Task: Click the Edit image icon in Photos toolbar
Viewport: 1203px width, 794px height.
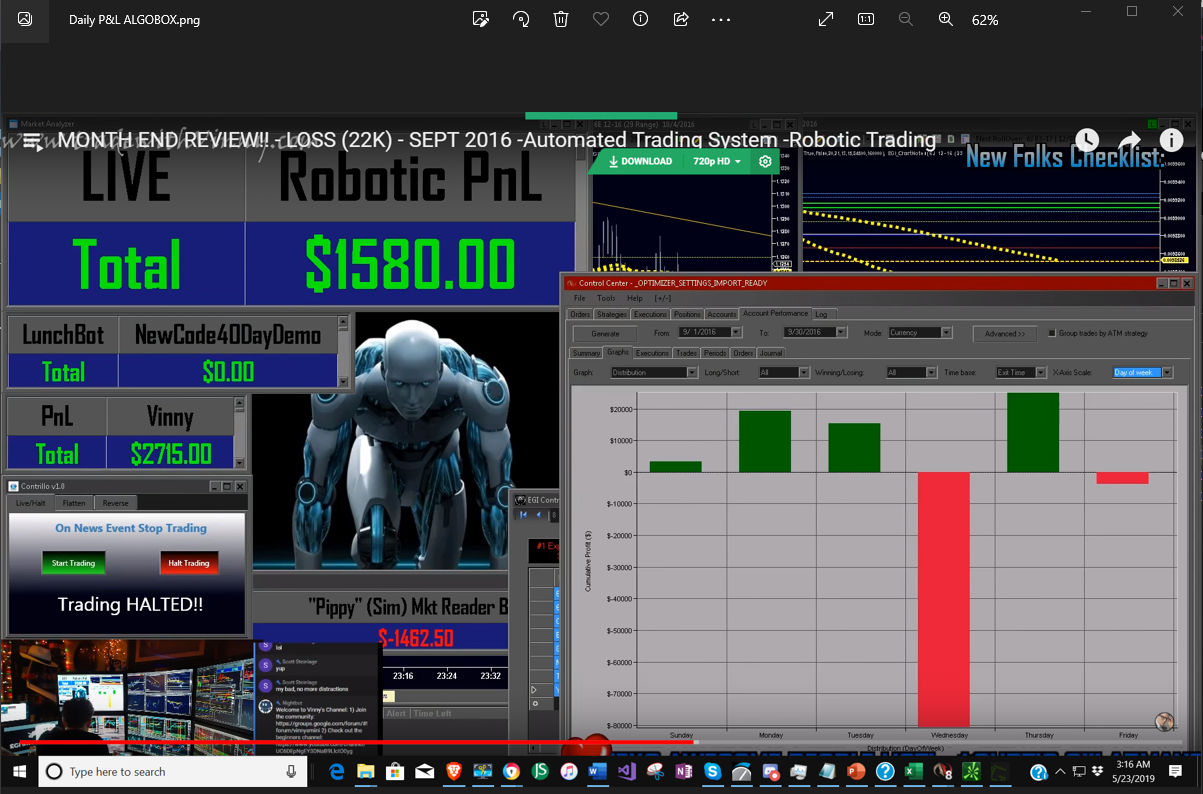Action: tap(481, 19)
